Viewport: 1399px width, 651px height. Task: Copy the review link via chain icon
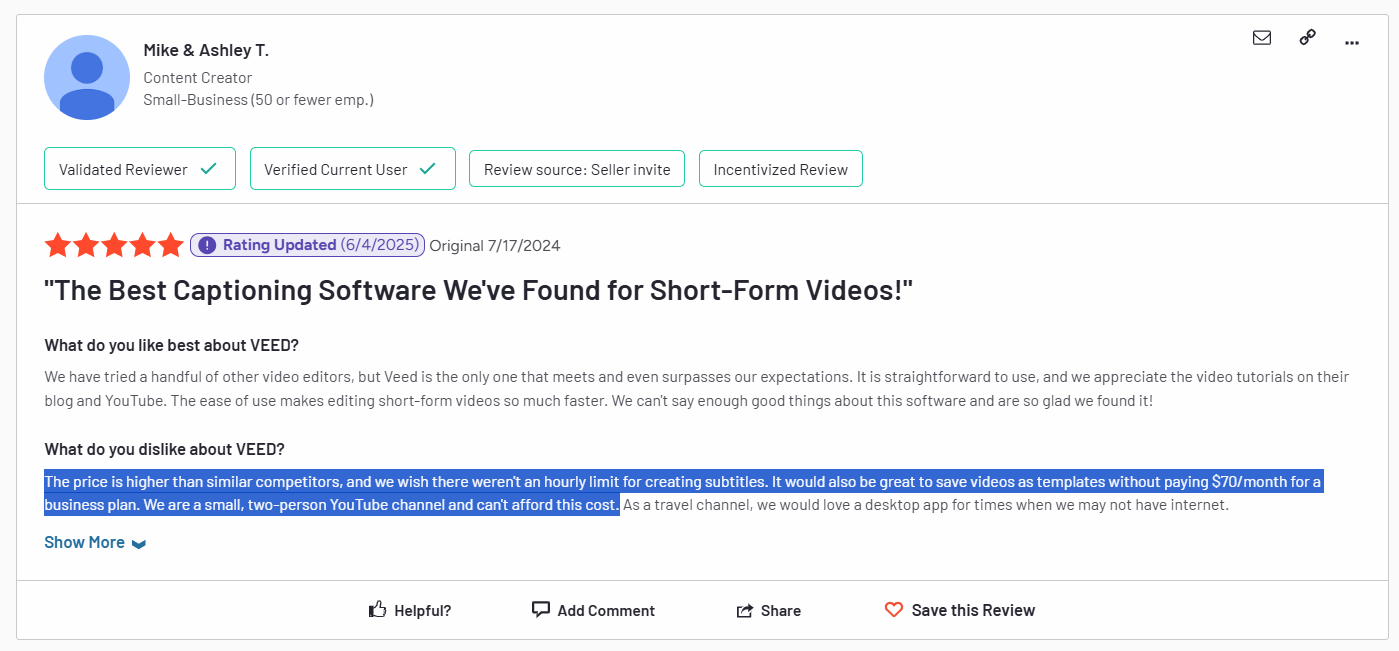tap(1307, 38)
